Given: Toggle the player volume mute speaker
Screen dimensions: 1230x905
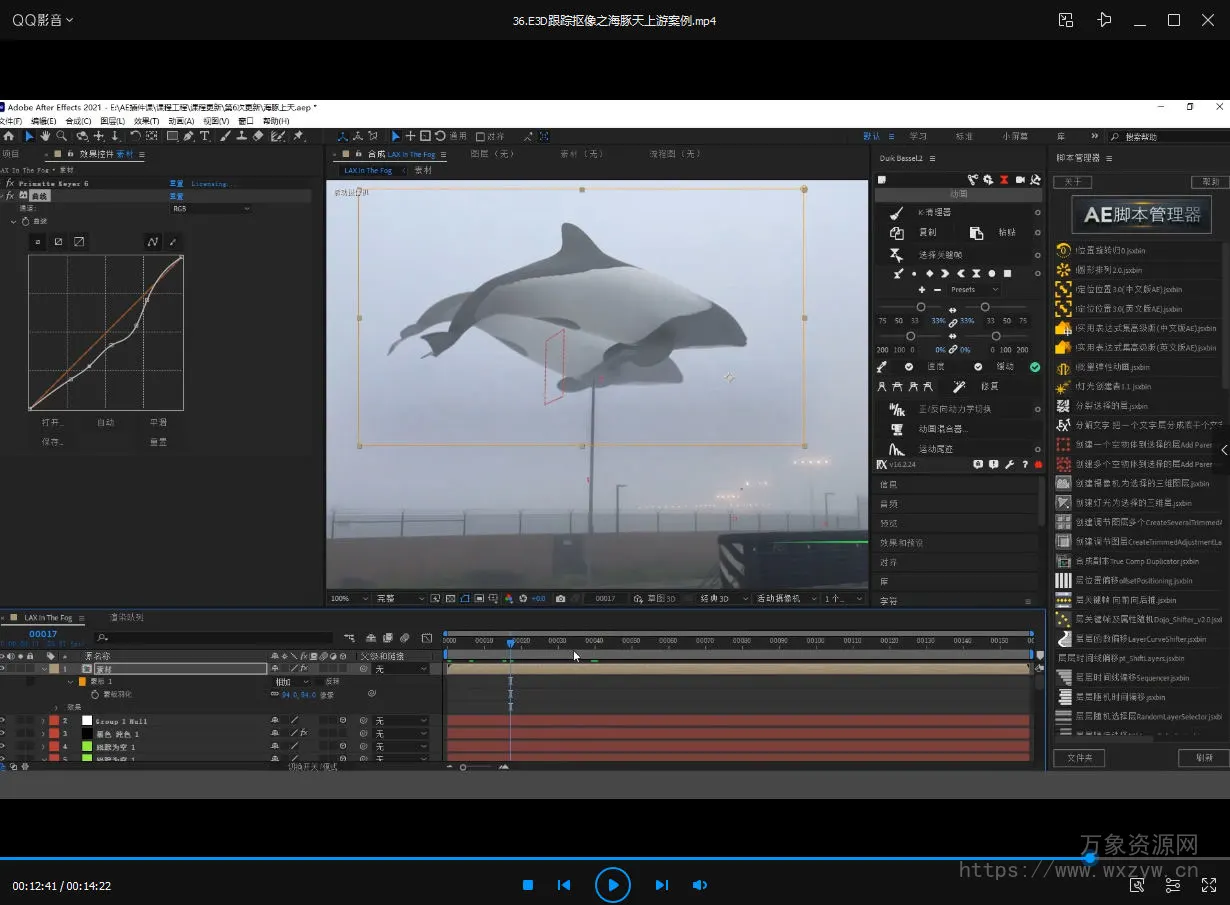Looking at the screenshot, I should pos(700,885).
